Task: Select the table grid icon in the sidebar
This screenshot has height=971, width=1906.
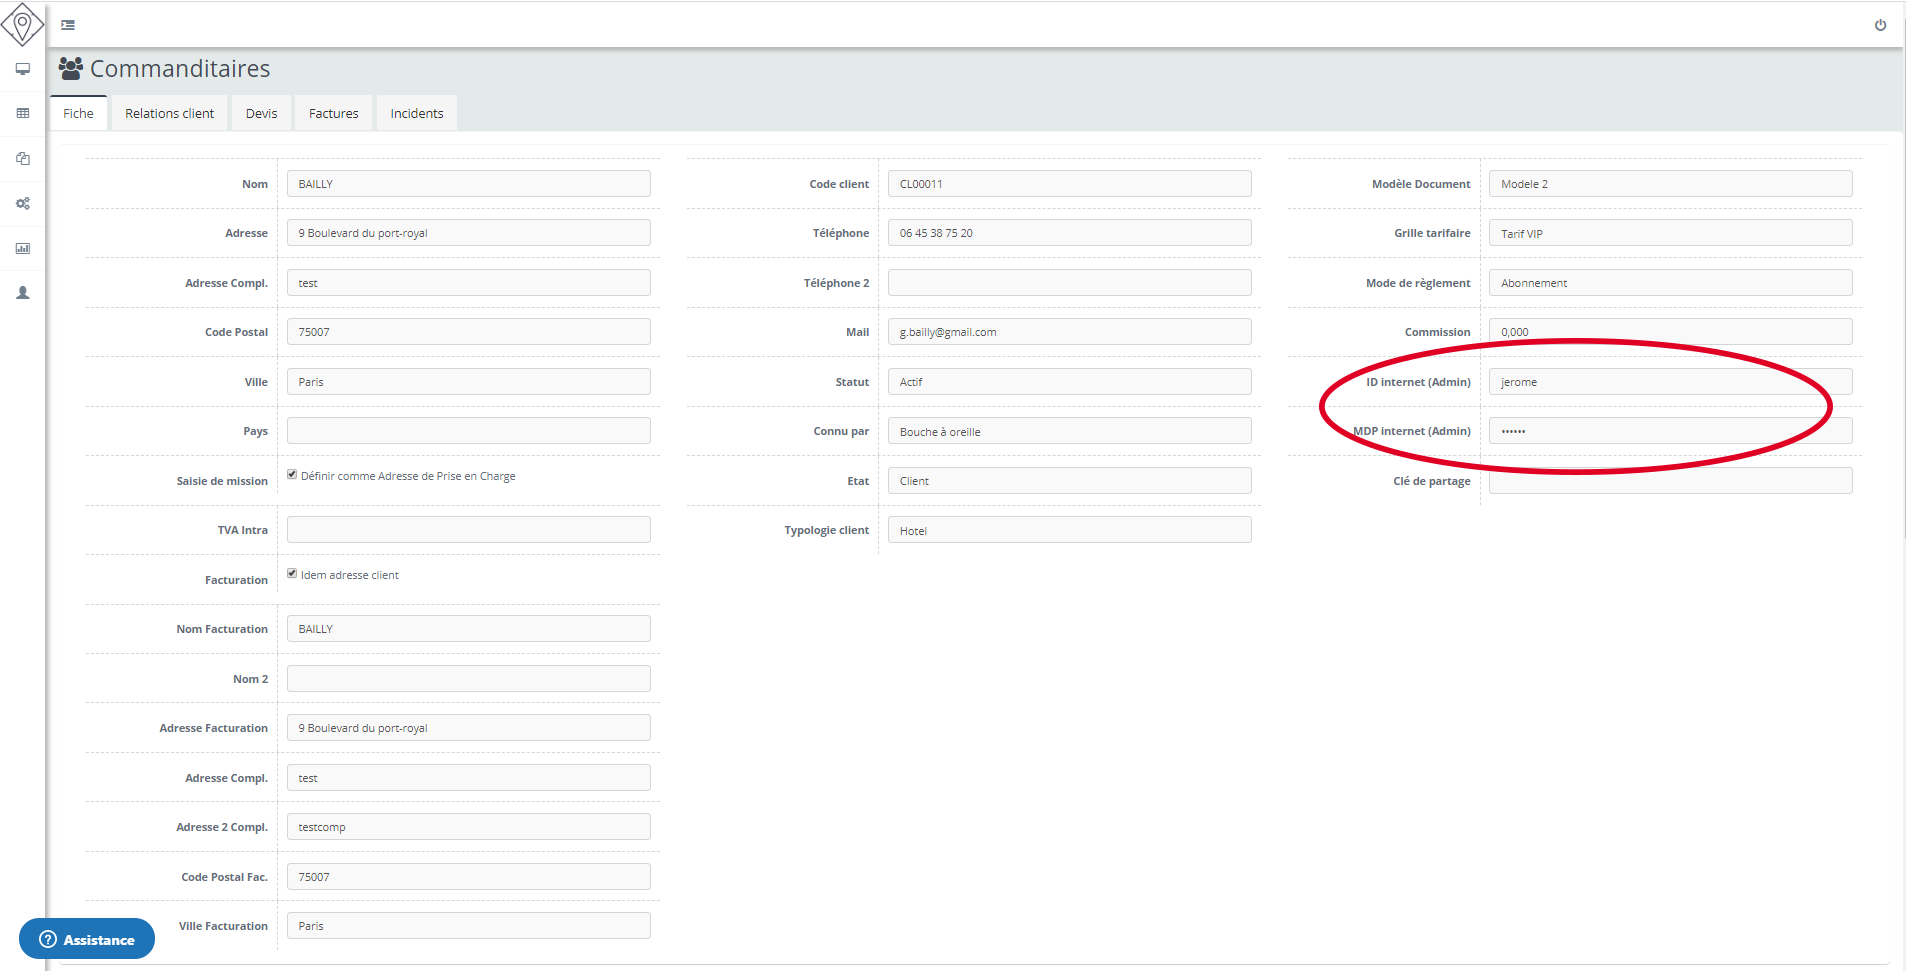Action: (x=23, y=113)
